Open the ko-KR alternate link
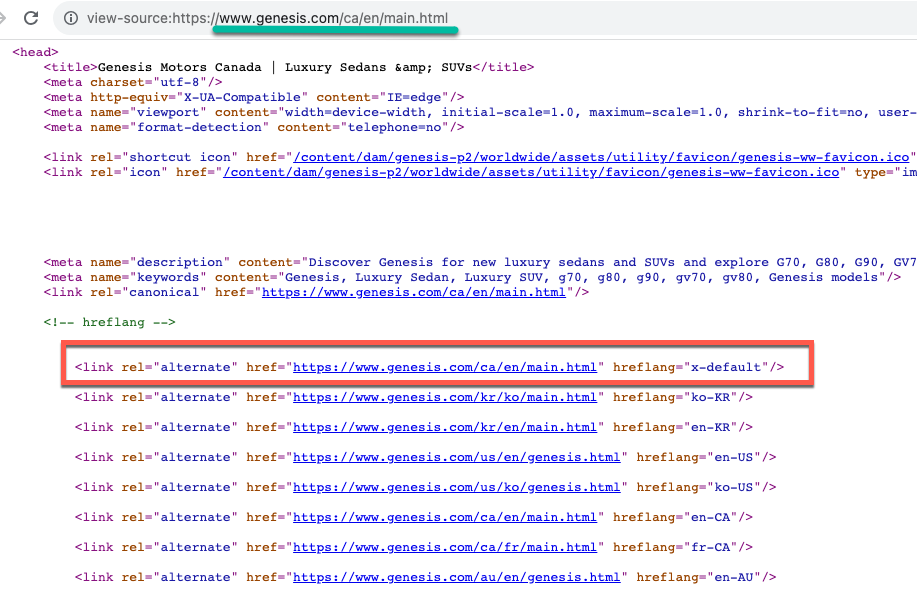917x592 pixels. (444, 397)
